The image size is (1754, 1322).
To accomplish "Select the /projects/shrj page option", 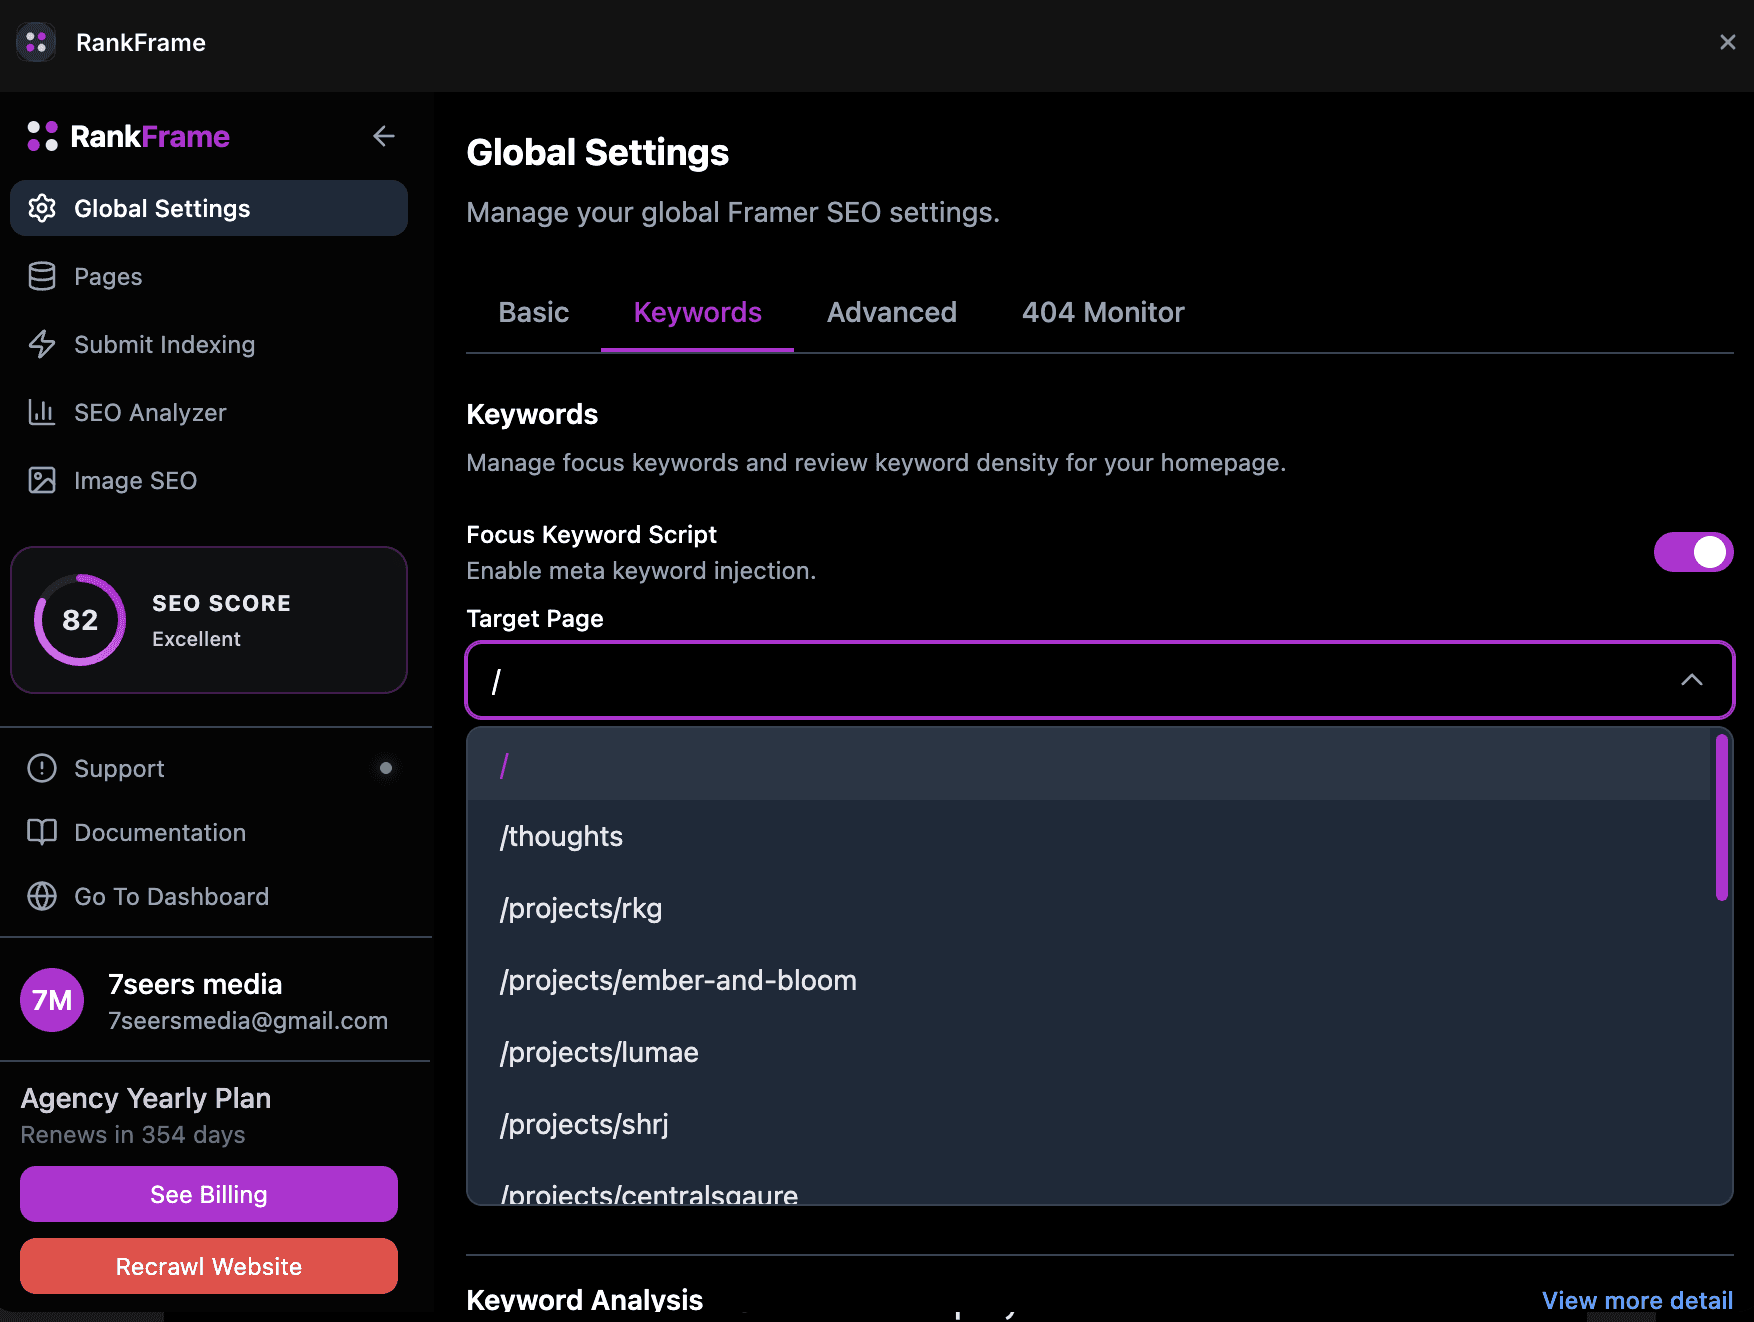I will [1090, 1124].
